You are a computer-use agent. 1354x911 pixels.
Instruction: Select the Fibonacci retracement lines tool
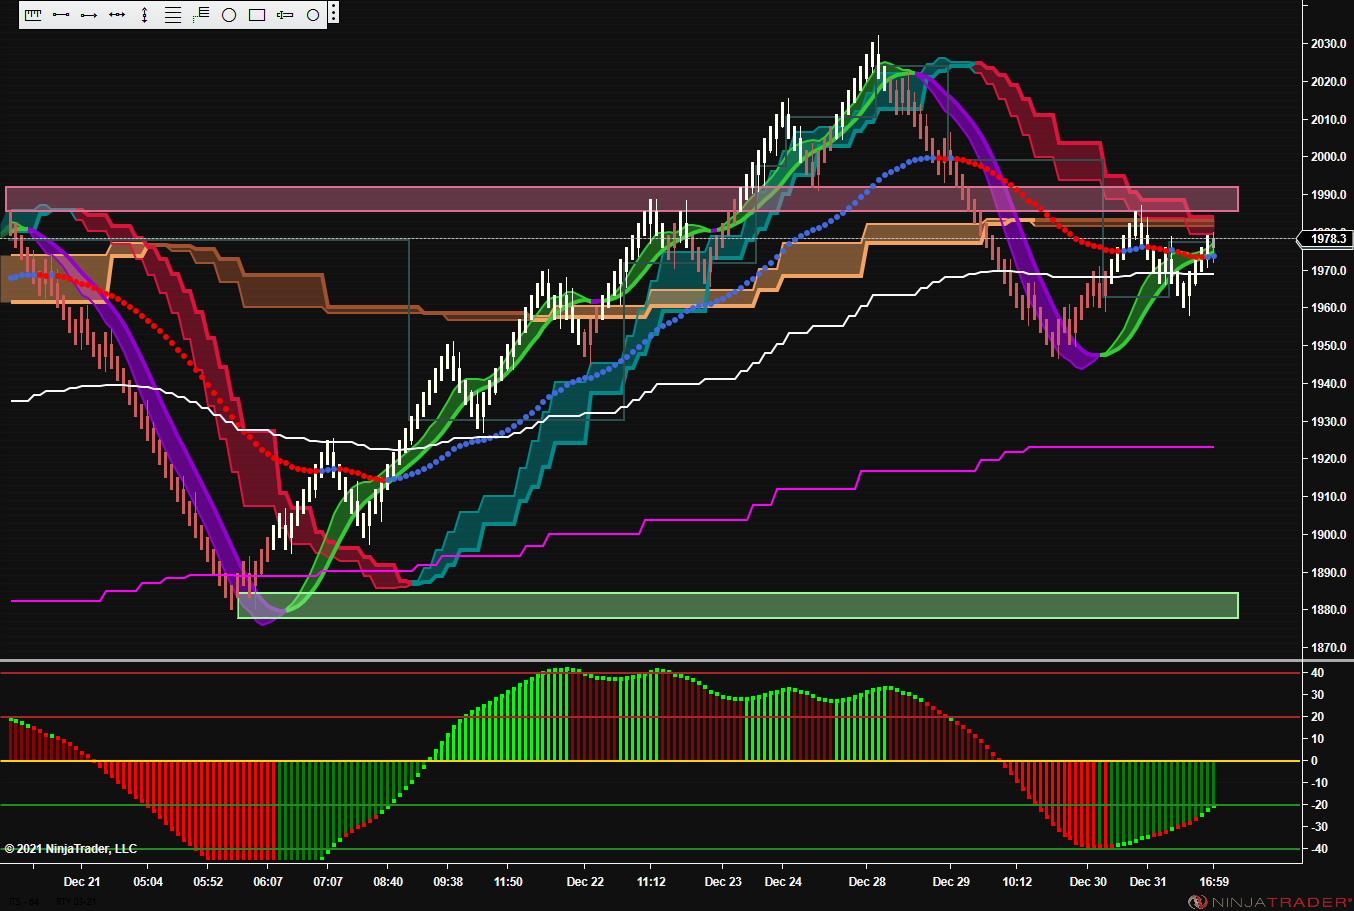(173, 15)
